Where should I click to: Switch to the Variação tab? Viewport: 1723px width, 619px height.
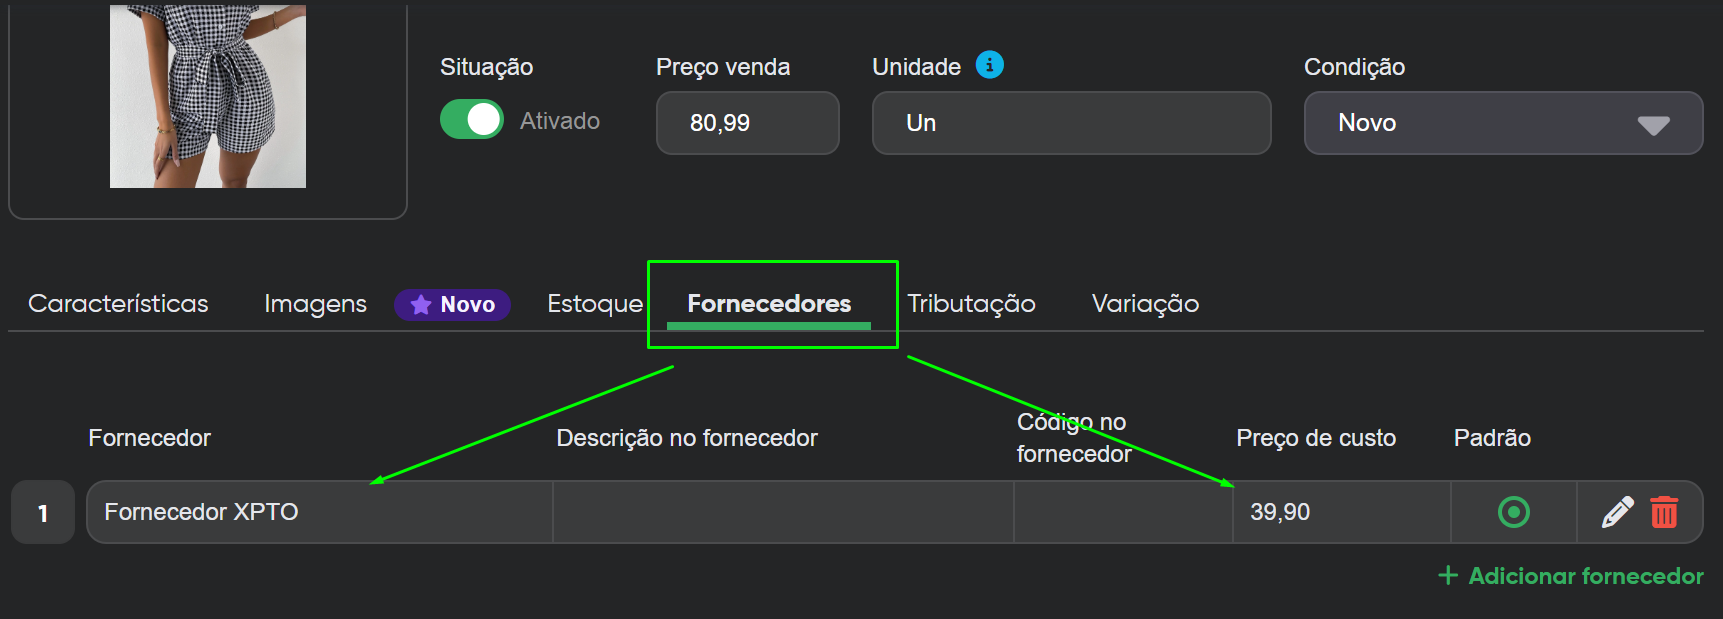tap(1145, 303)
